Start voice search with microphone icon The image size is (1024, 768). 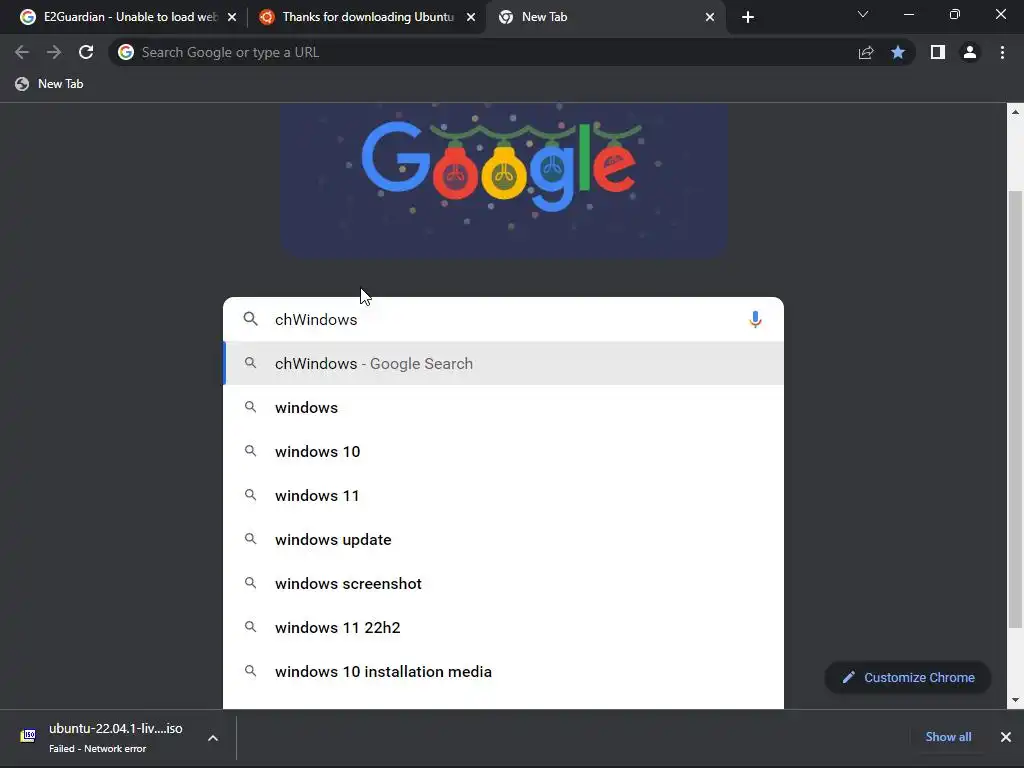(x=755, y=319)
